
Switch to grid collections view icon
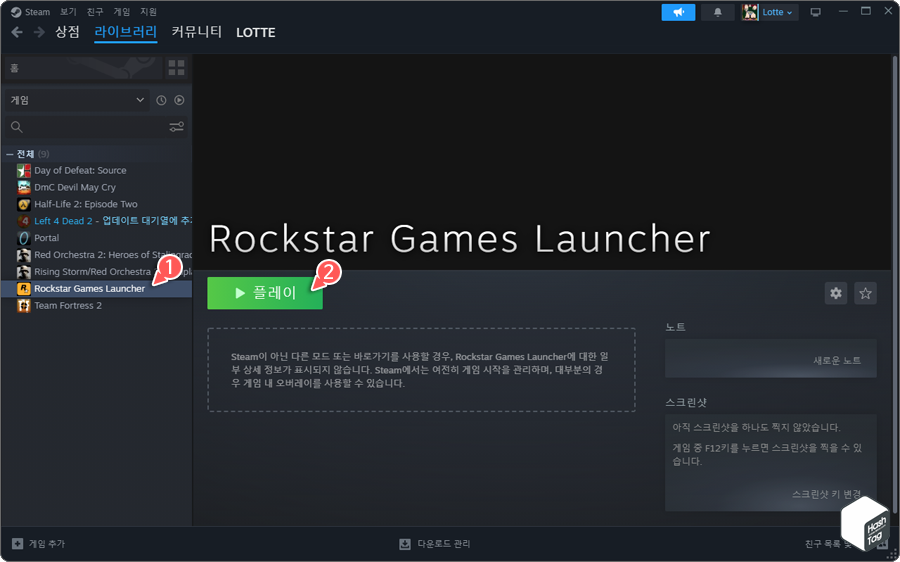[177, 68]
